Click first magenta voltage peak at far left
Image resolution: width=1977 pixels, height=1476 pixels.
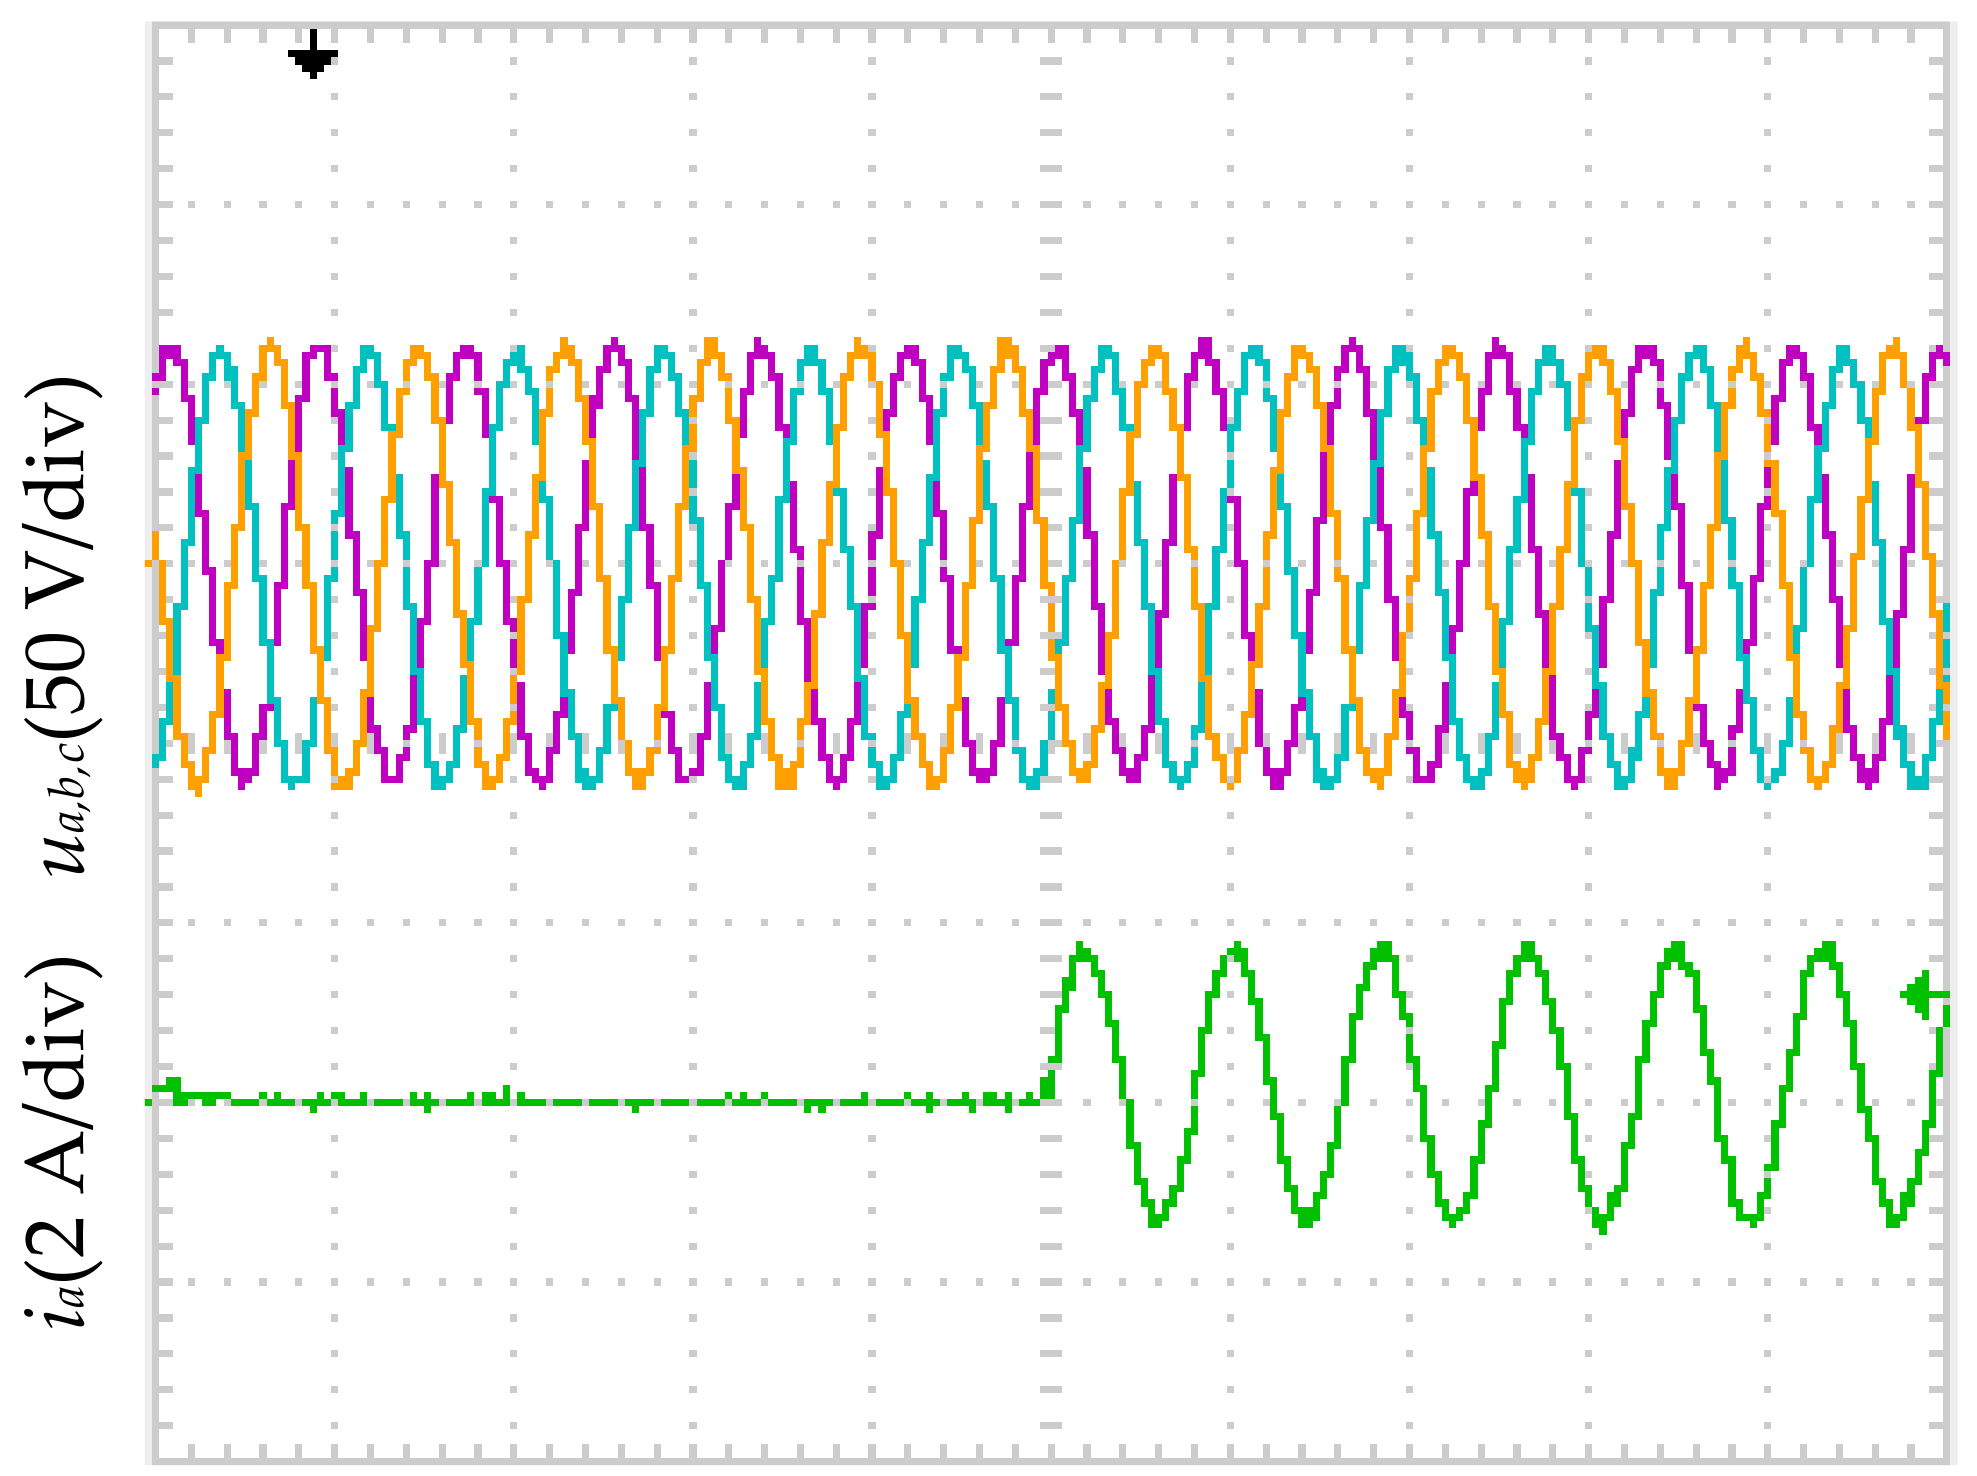(x=171, y=352)
